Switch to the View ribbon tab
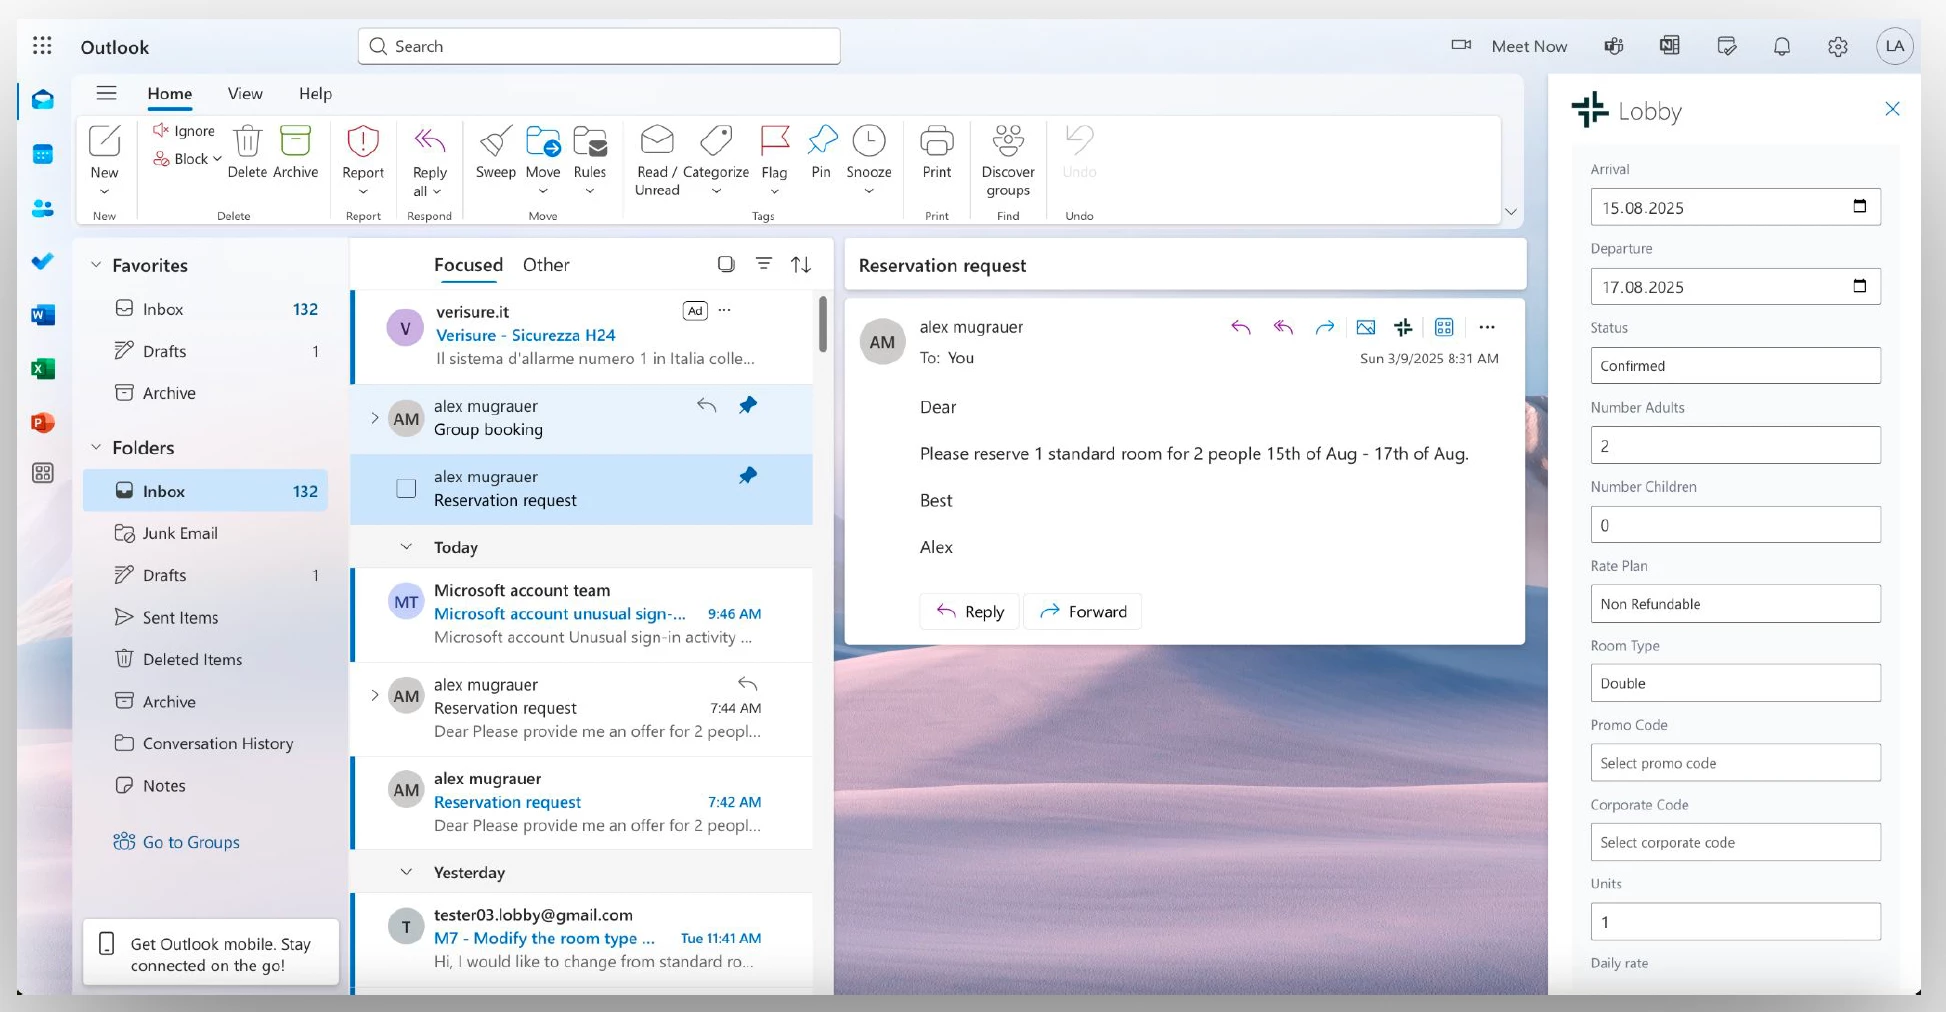The width and height of the screenshot is (1946, 1012). [245, 93]
